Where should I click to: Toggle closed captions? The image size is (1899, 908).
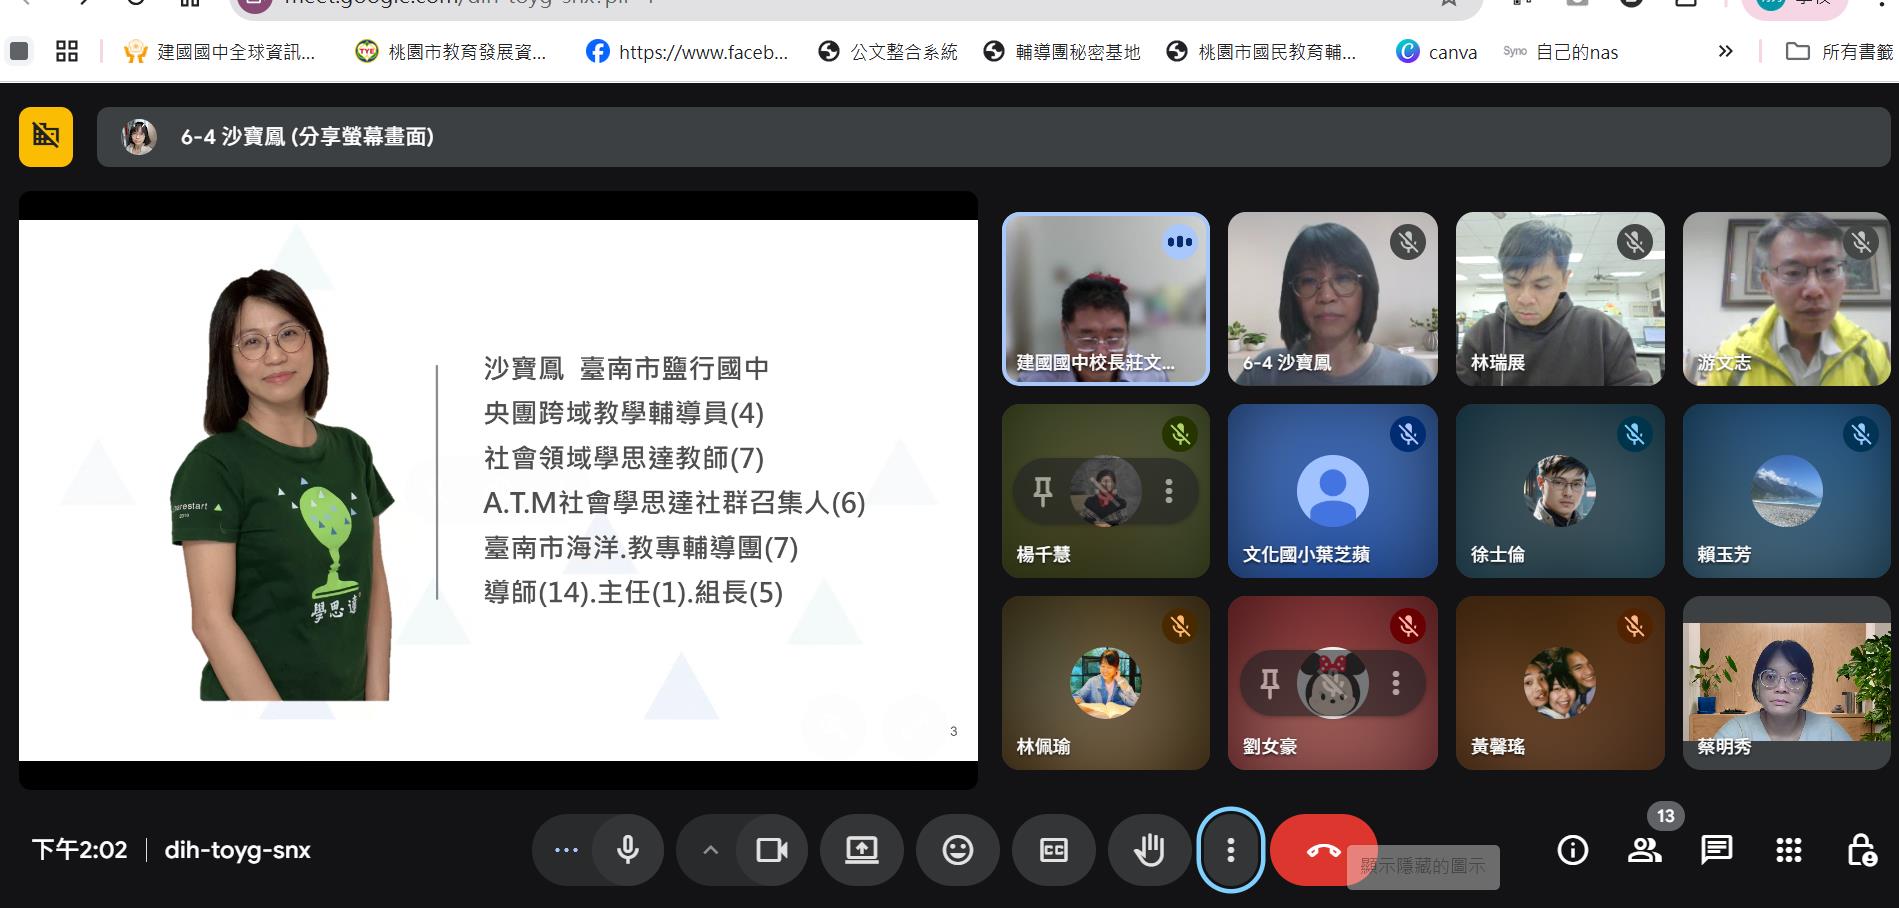1053,850
